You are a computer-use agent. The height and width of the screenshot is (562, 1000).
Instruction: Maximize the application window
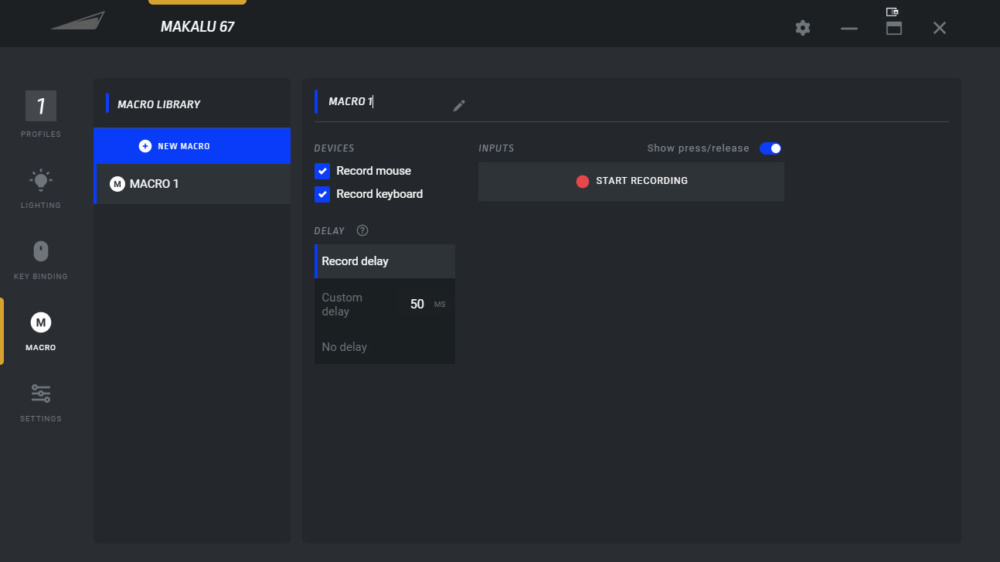pos(894,28)
